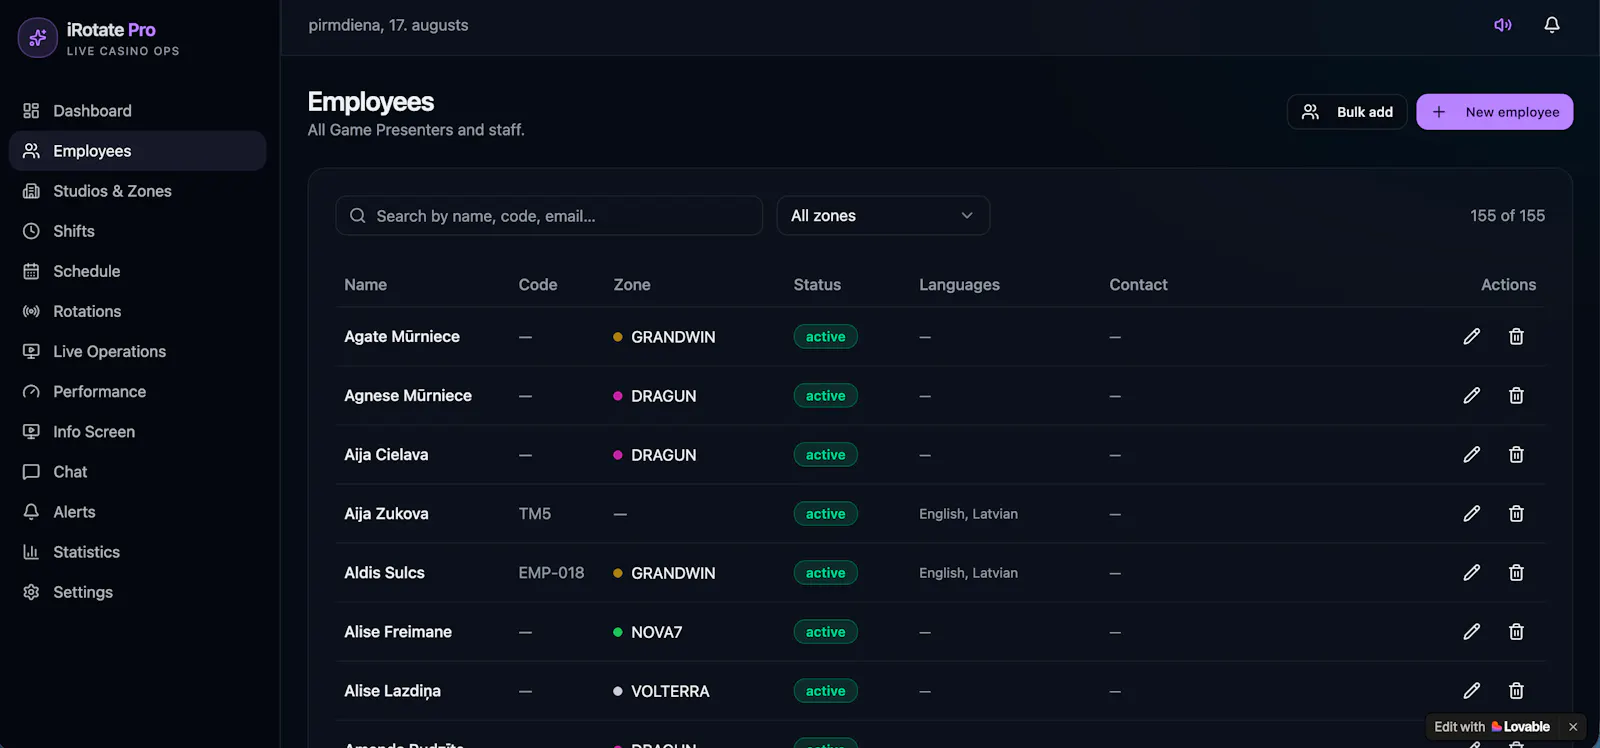Click Aija Zukova's active status badge
The image size is (1600, 748).
pyautogui.click(x=826, y=514)
